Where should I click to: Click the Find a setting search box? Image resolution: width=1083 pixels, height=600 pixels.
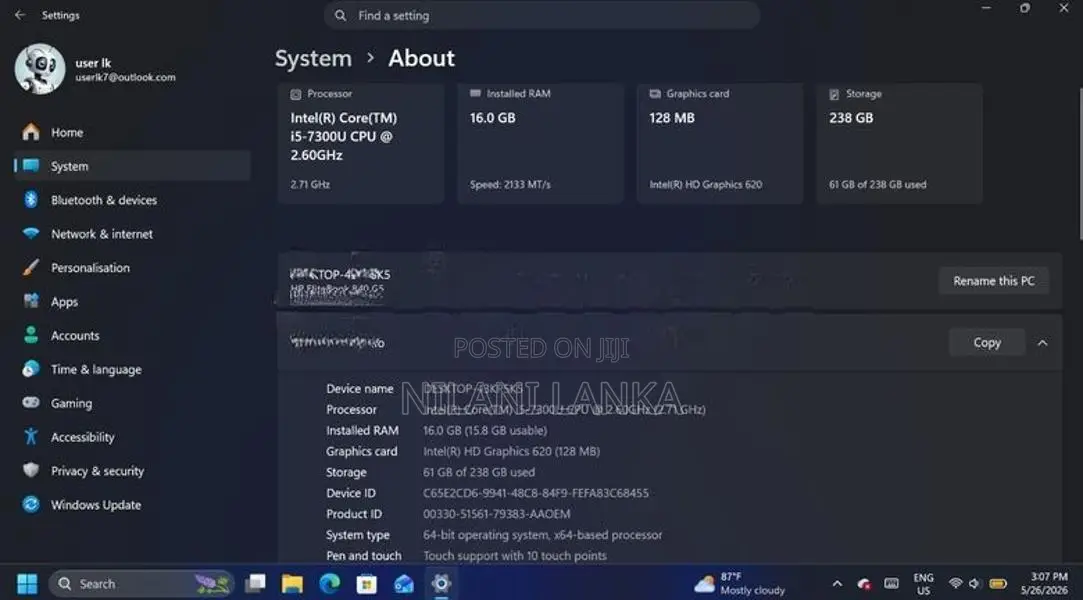click(x=542, y=15)
